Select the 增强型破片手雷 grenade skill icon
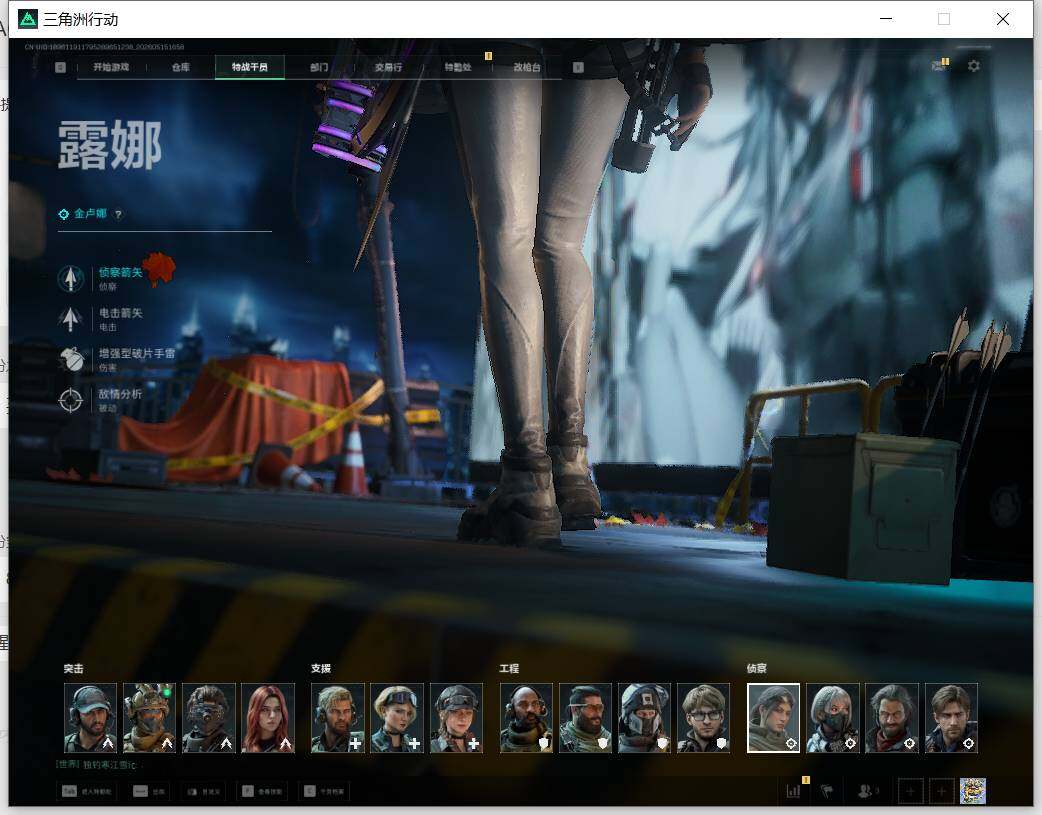The image size is (1042, 815). (x=70, y=360)
